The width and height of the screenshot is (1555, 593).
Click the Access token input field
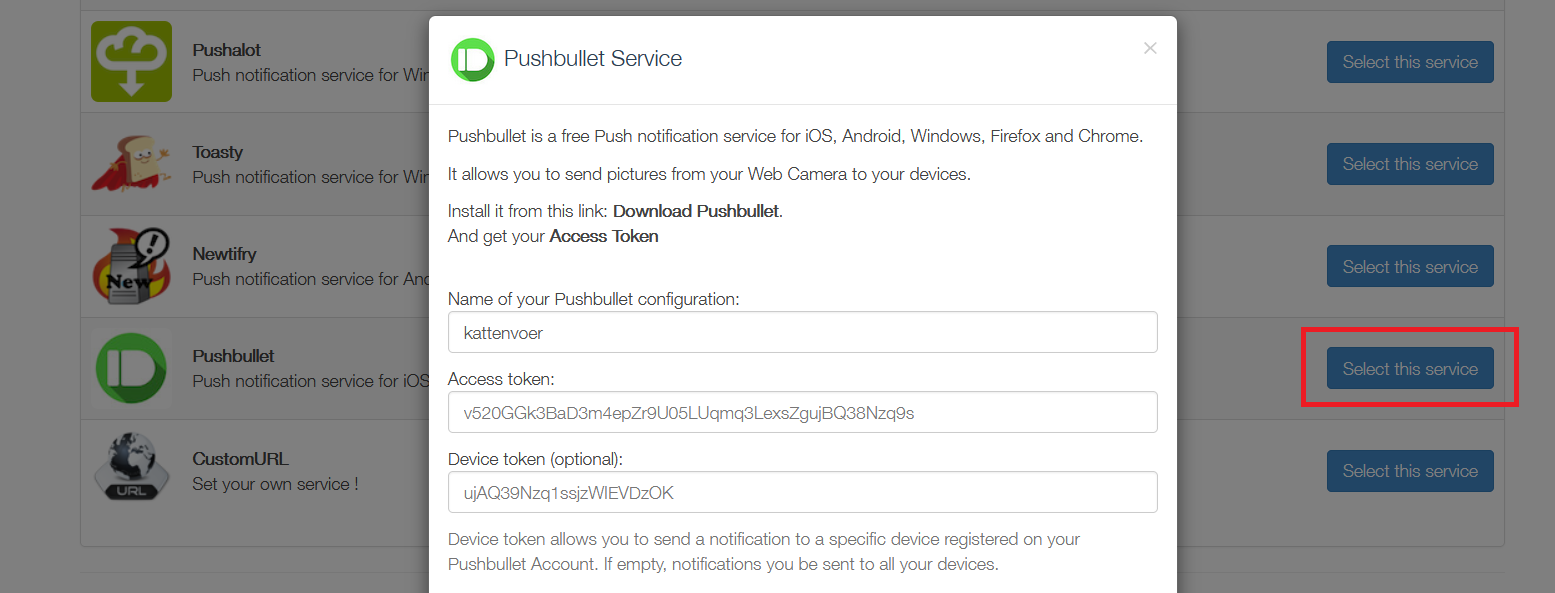802,412
